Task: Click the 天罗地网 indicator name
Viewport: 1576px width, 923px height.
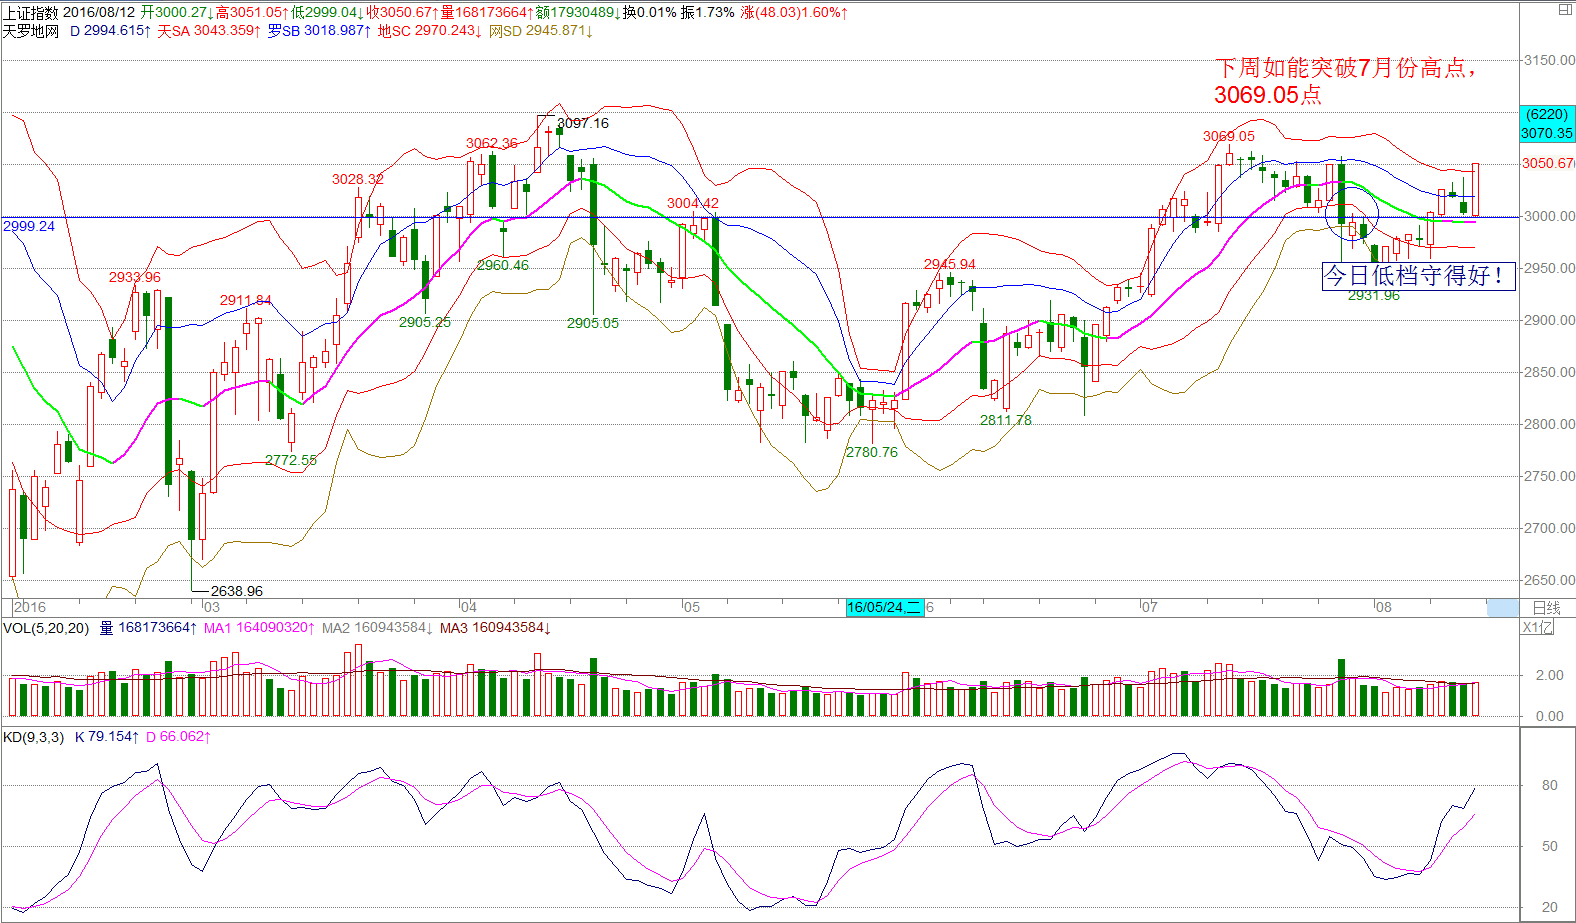Action: [x=30, y=31]
